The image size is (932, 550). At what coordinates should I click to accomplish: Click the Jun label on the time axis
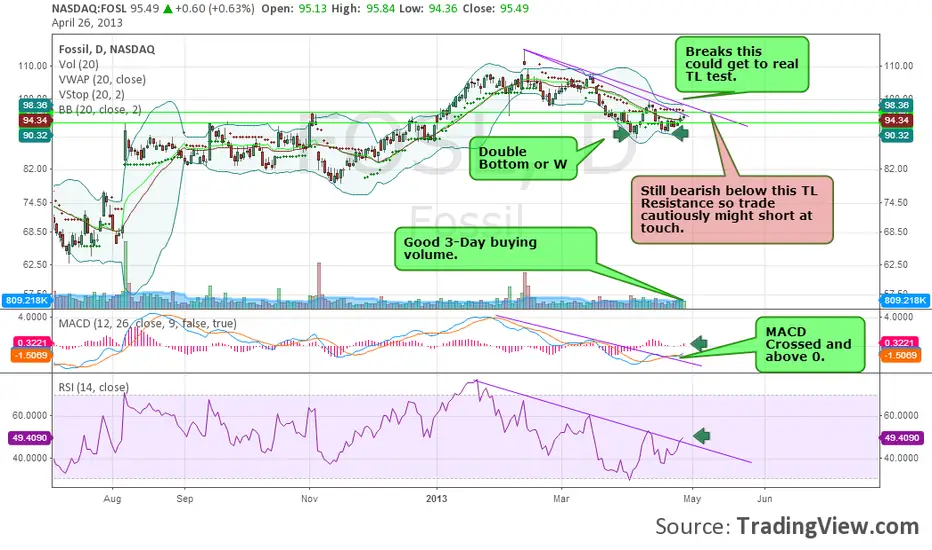[x=765, y=498]
